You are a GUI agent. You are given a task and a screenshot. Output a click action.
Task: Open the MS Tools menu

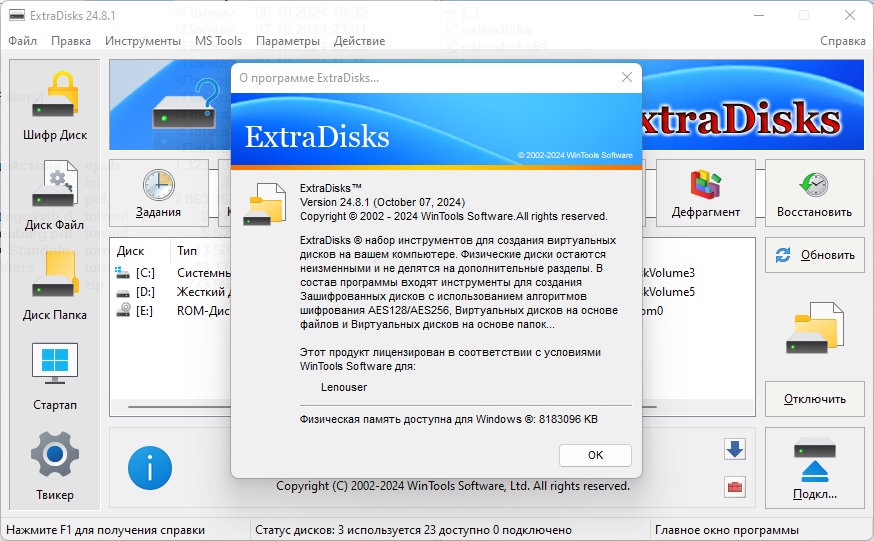[x=218, y=41]
